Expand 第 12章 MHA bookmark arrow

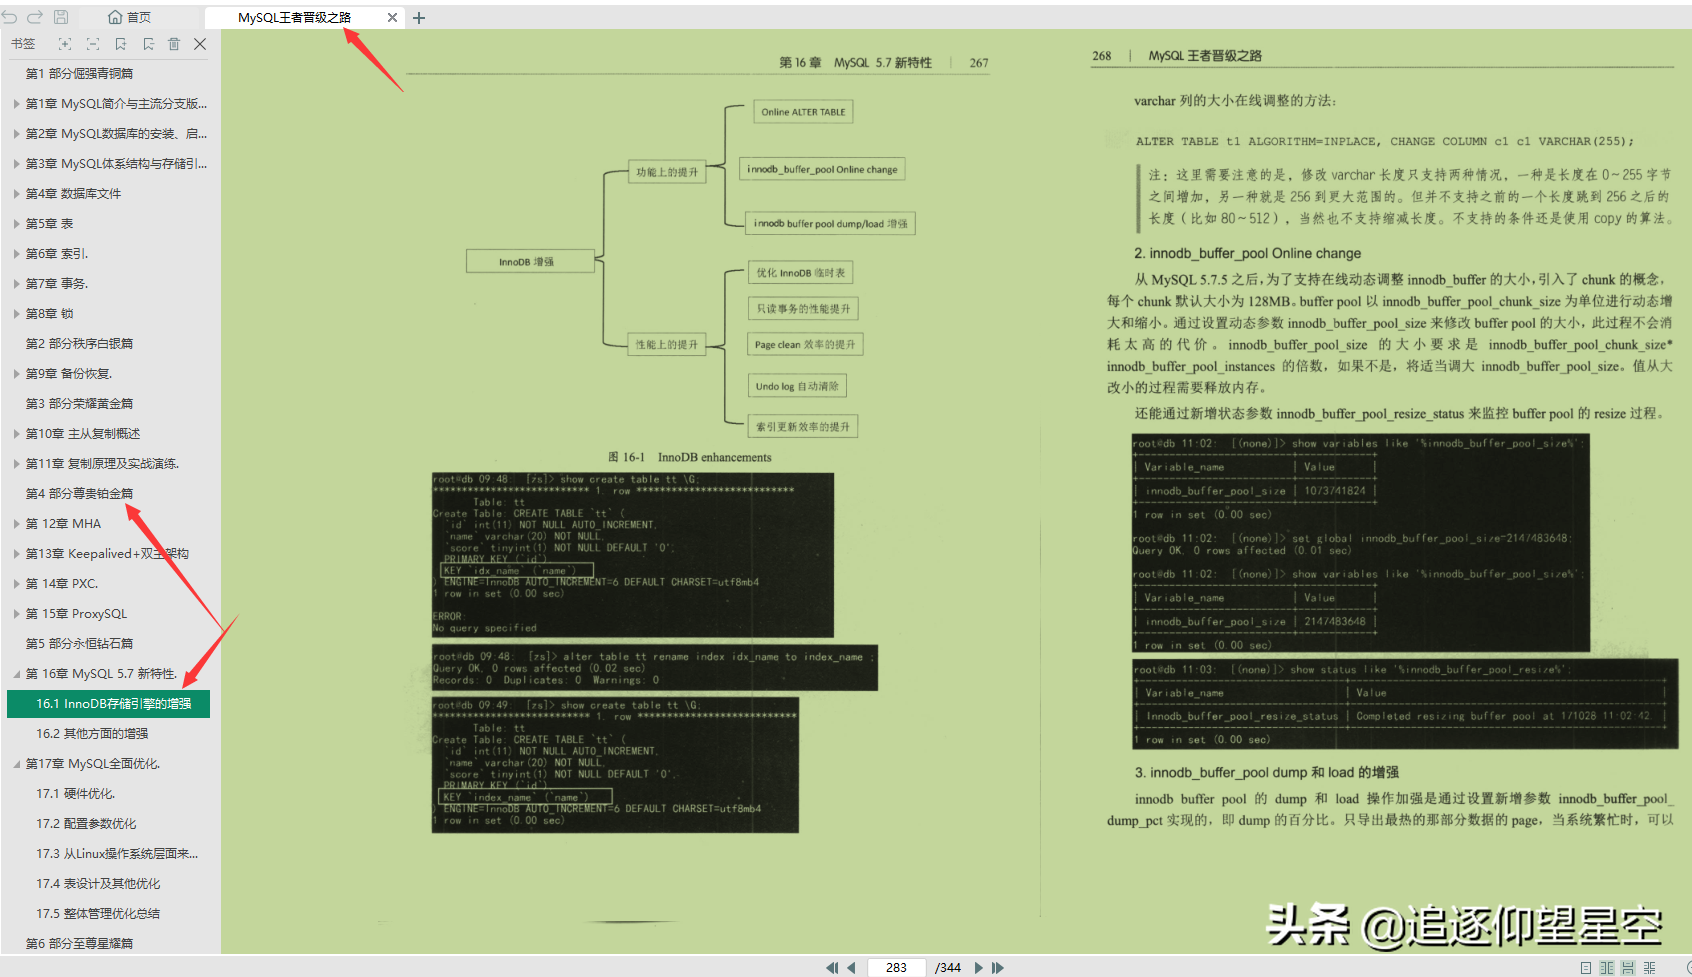tap(16, 524)
